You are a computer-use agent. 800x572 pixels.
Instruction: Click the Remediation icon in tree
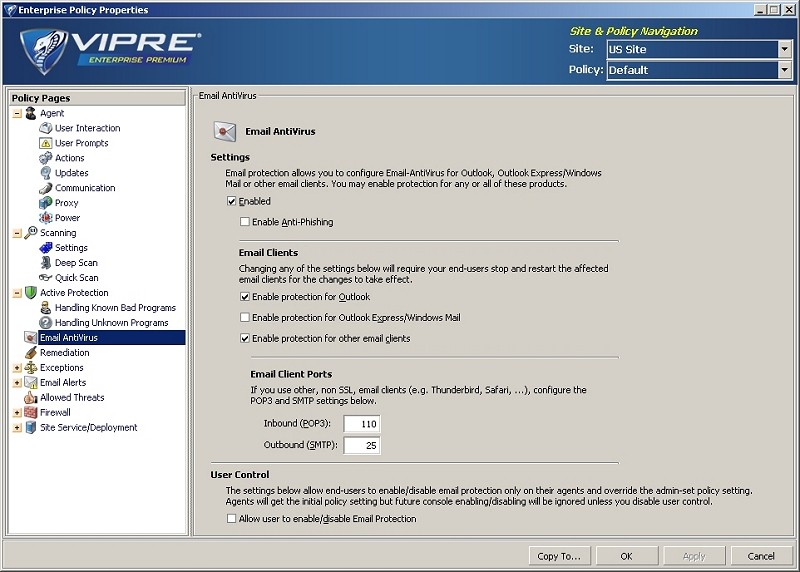pos(30,353)
